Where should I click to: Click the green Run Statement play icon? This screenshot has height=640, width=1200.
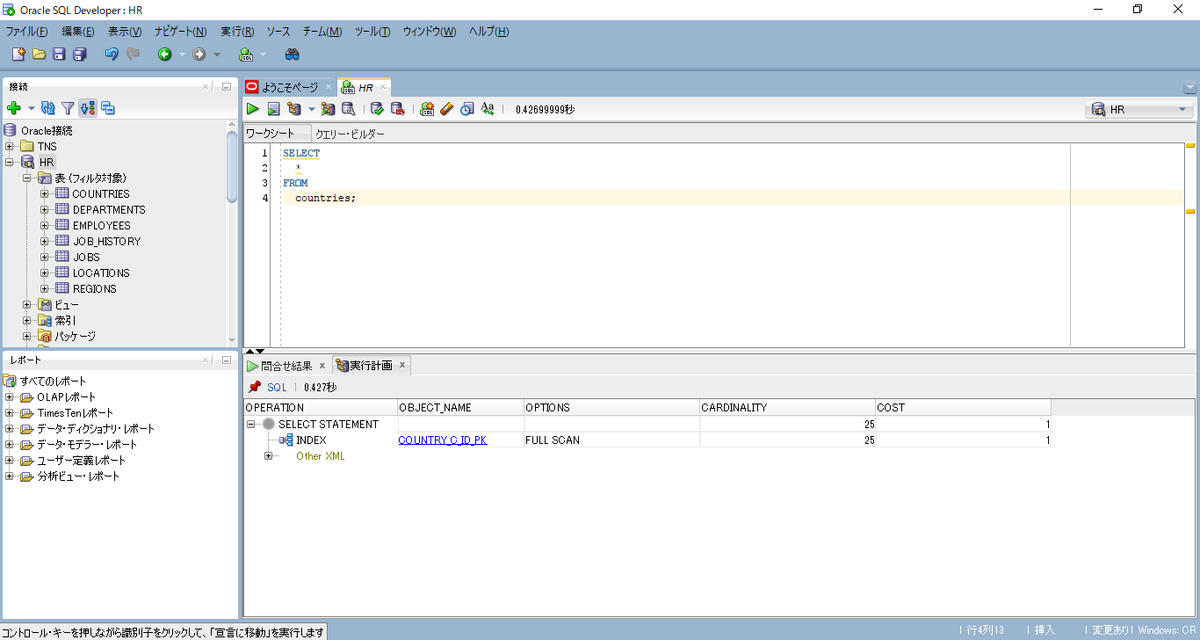253,109
